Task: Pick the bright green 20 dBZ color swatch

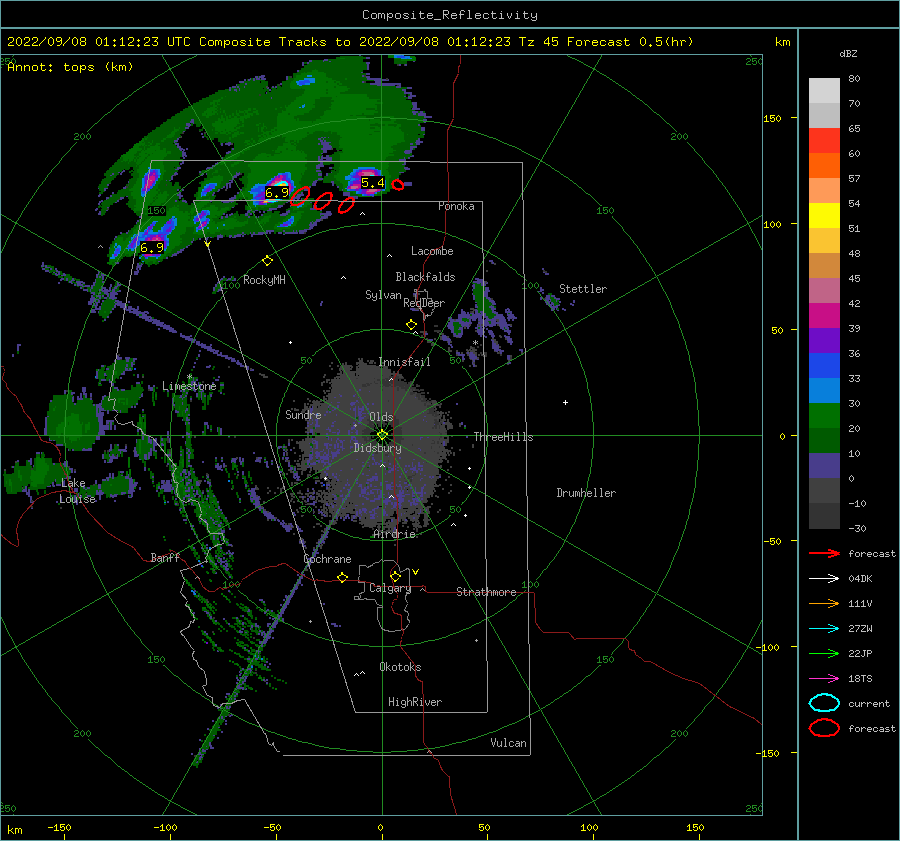Action: (824, 416)
